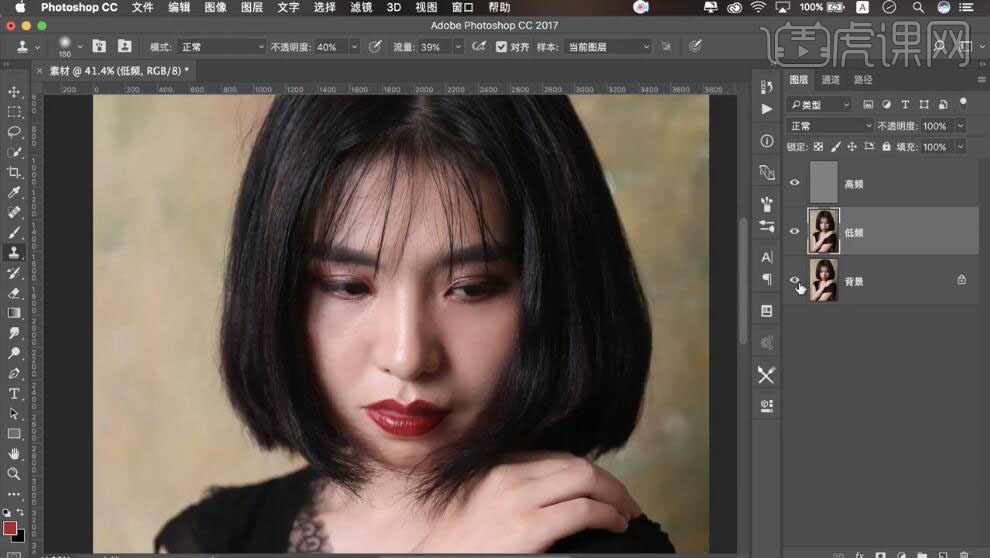Select the 低频 layer thumbnail
Screen dimensions: 990x558
click(824, 231)
